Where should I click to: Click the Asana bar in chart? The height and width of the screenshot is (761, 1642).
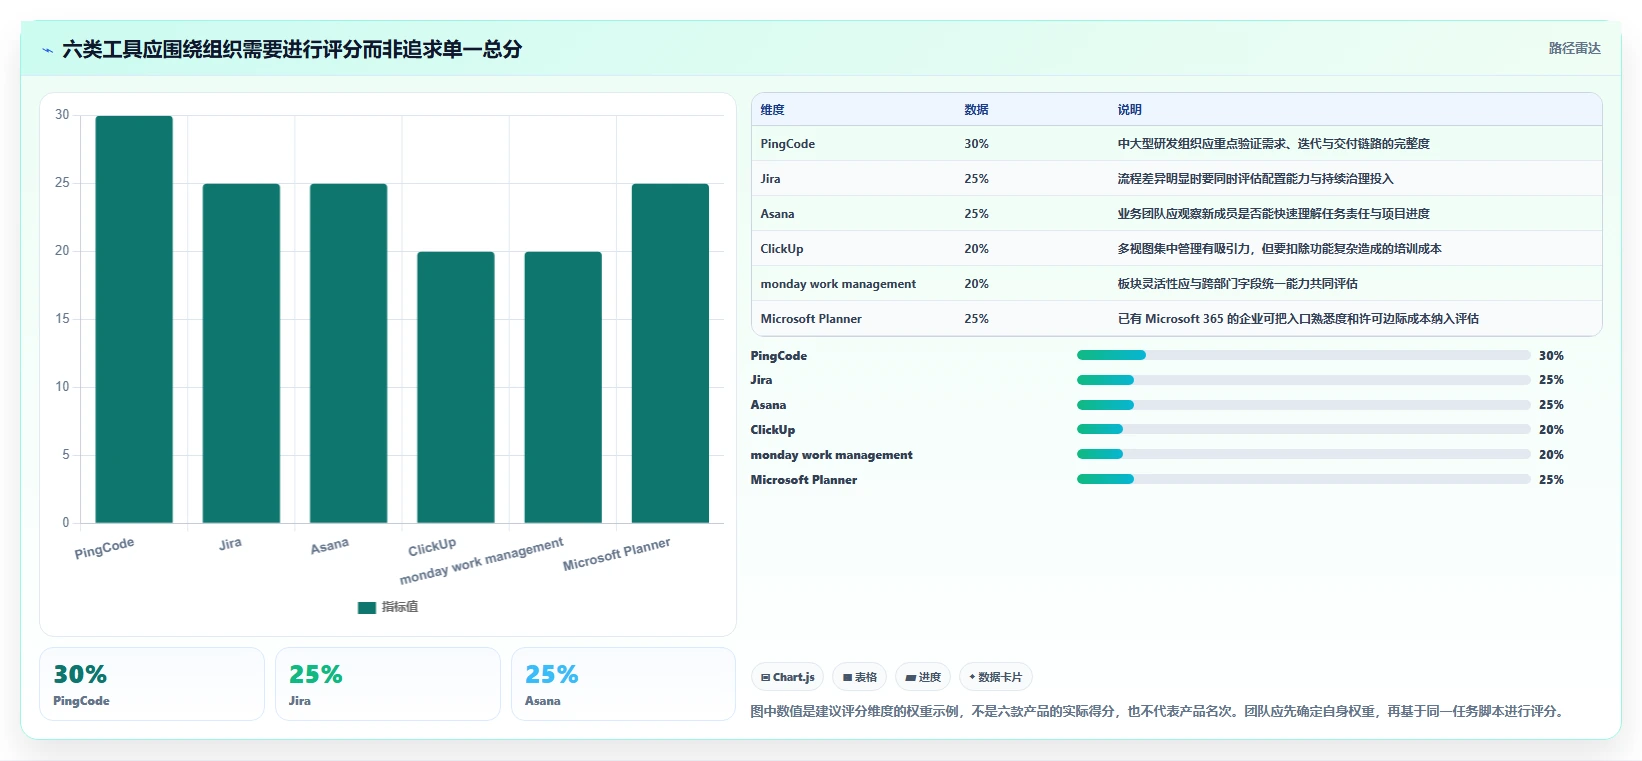348,353
